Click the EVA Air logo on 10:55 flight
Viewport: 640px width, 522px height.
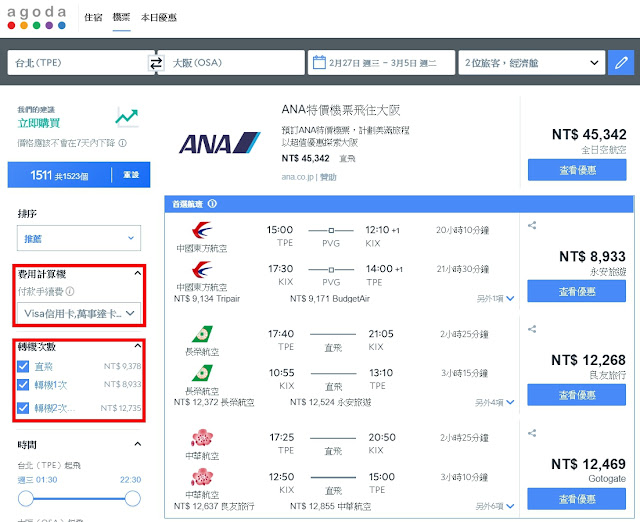pos(202,373)
